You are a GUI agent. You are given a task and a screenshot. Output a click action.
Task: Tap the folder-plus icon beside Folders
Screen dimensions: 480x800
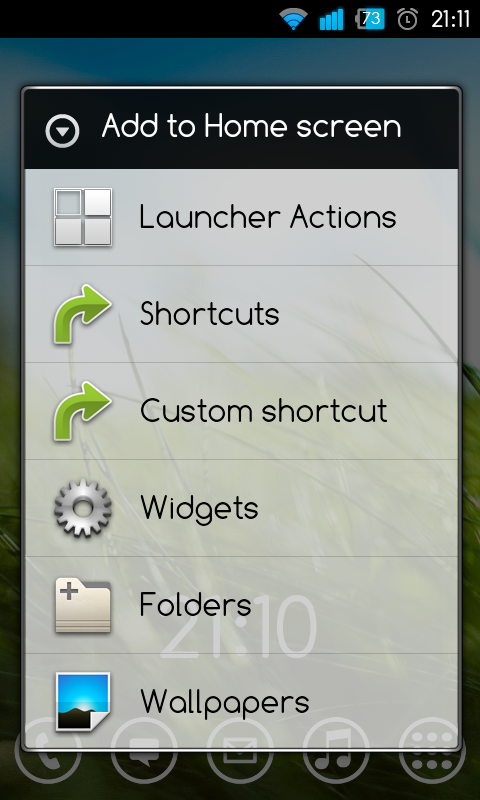tap(83, 605)
